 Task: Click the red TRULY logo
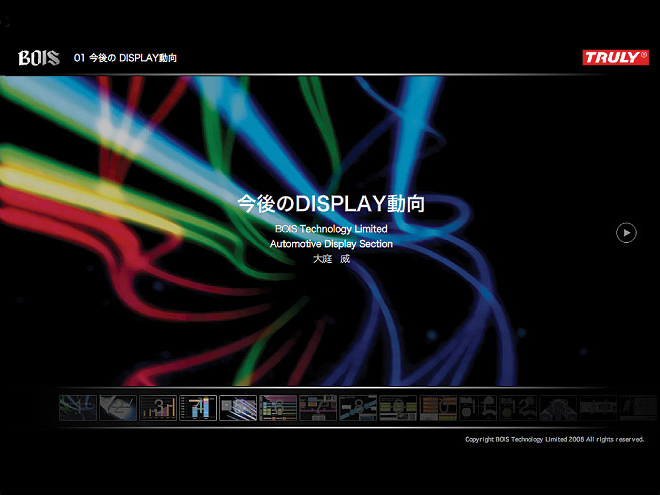click(615, 58)
